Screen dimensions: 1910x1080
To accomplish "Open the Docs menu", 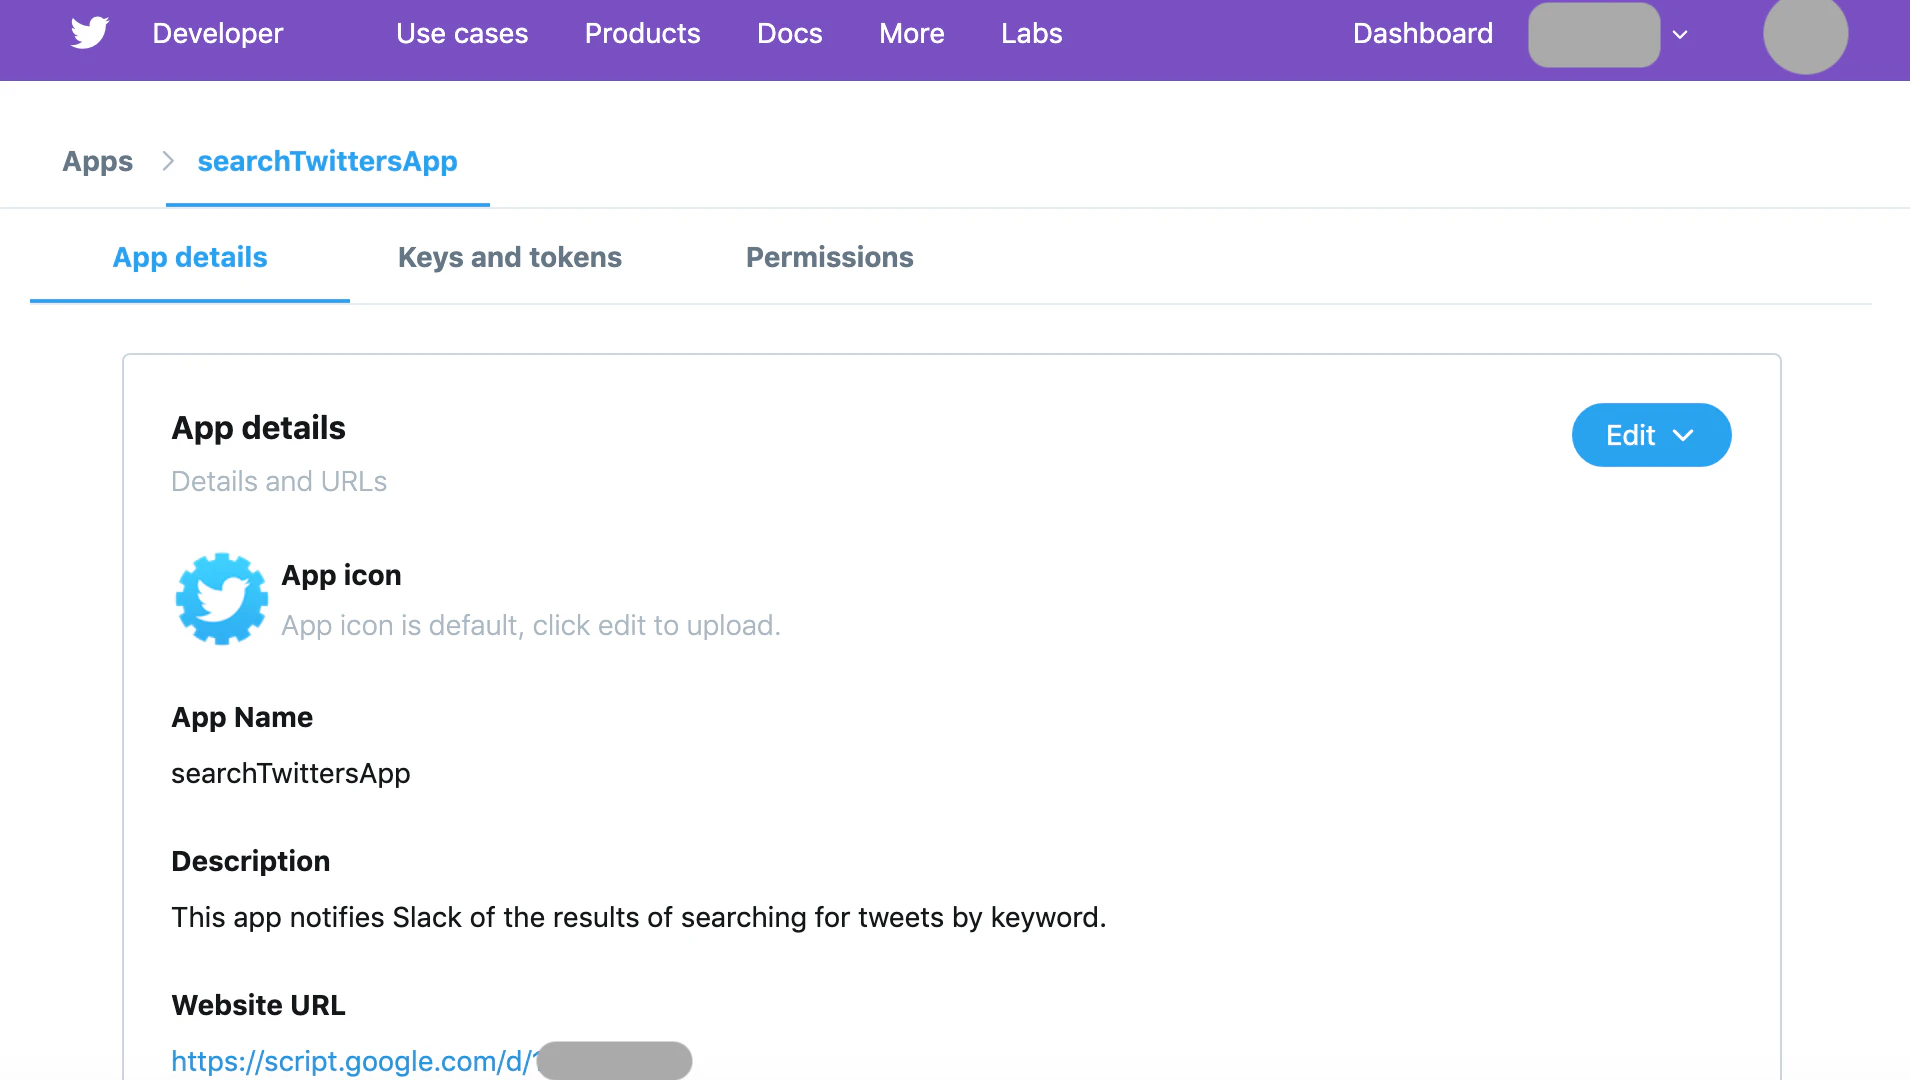I will (789, 34).
